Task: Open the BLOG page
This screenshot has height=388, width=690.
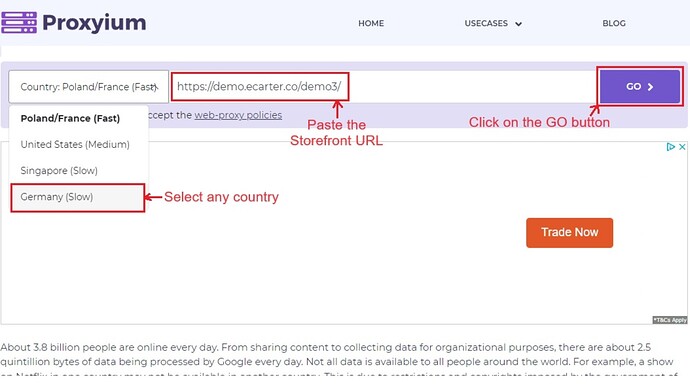Action: 614,23
